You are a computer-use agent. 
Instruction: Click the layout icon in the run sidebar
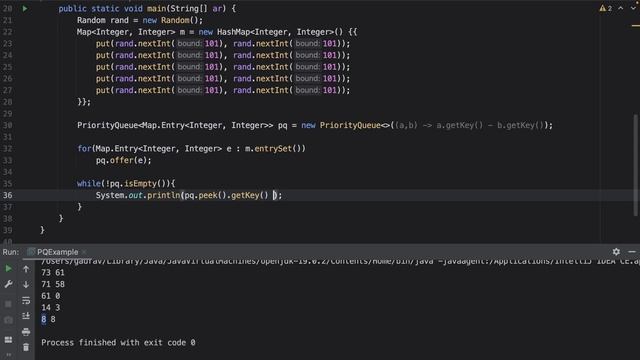(8, 340)
